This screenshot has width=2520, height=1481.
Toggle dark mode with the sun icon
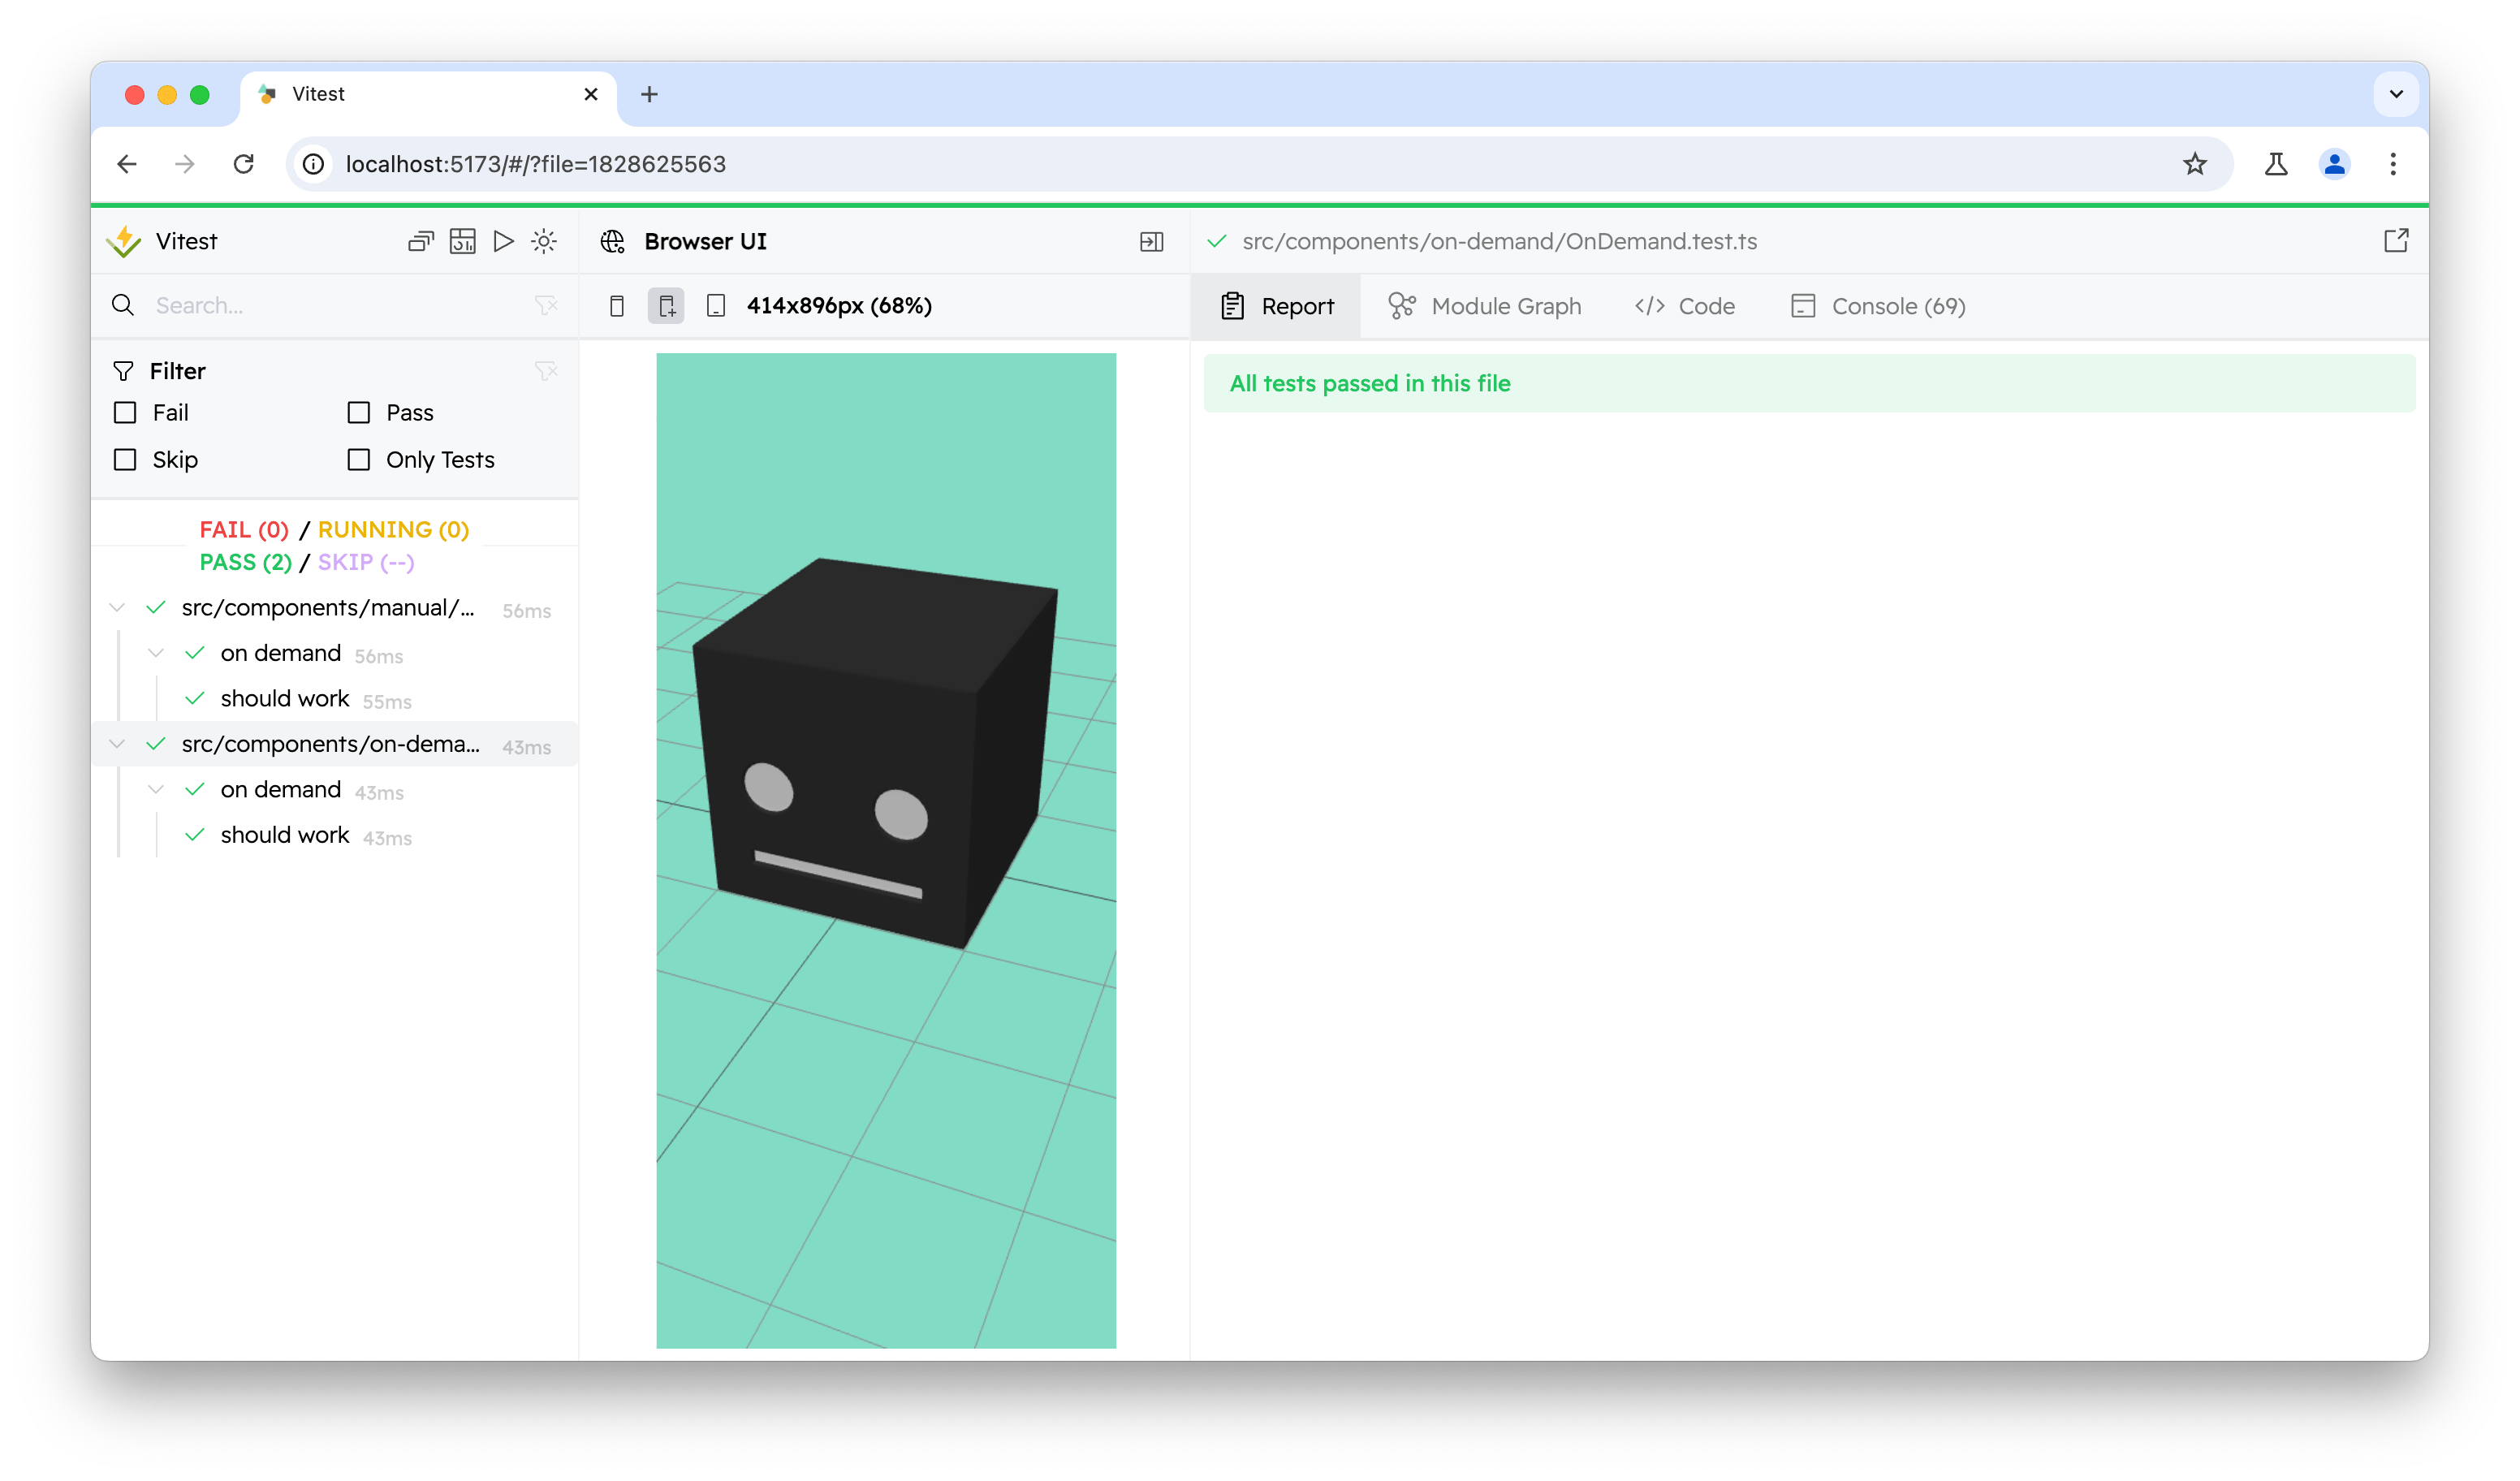(544, 241)
